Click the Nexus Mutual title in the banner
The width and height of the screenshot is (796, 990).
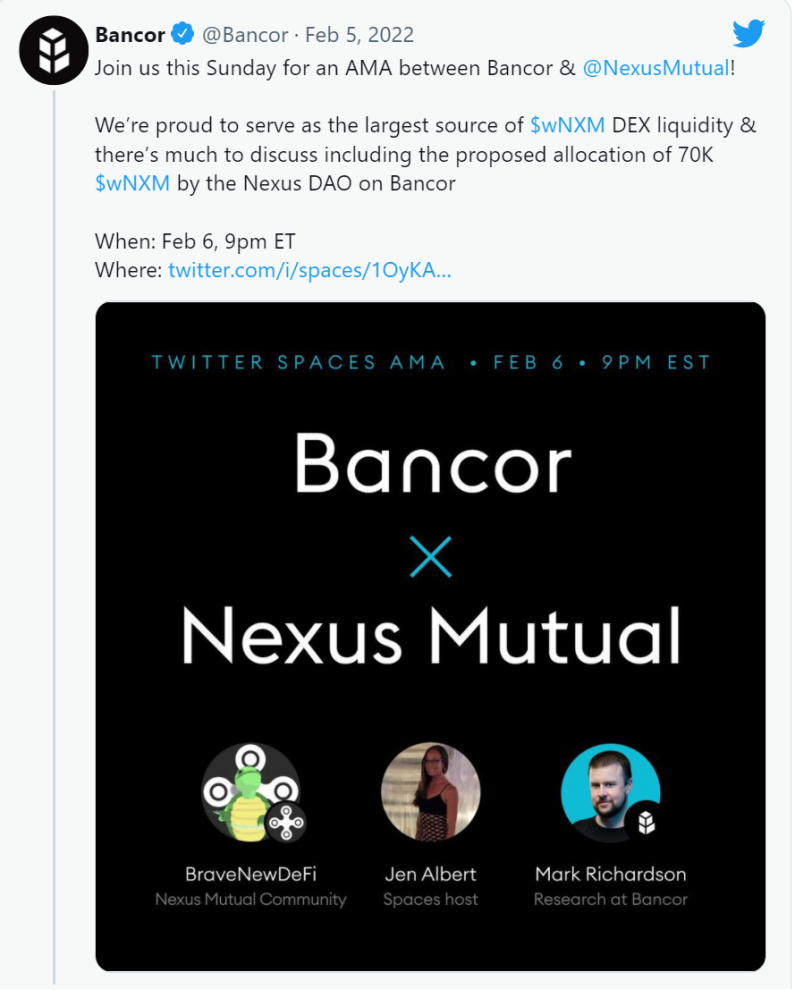[431, 635]
